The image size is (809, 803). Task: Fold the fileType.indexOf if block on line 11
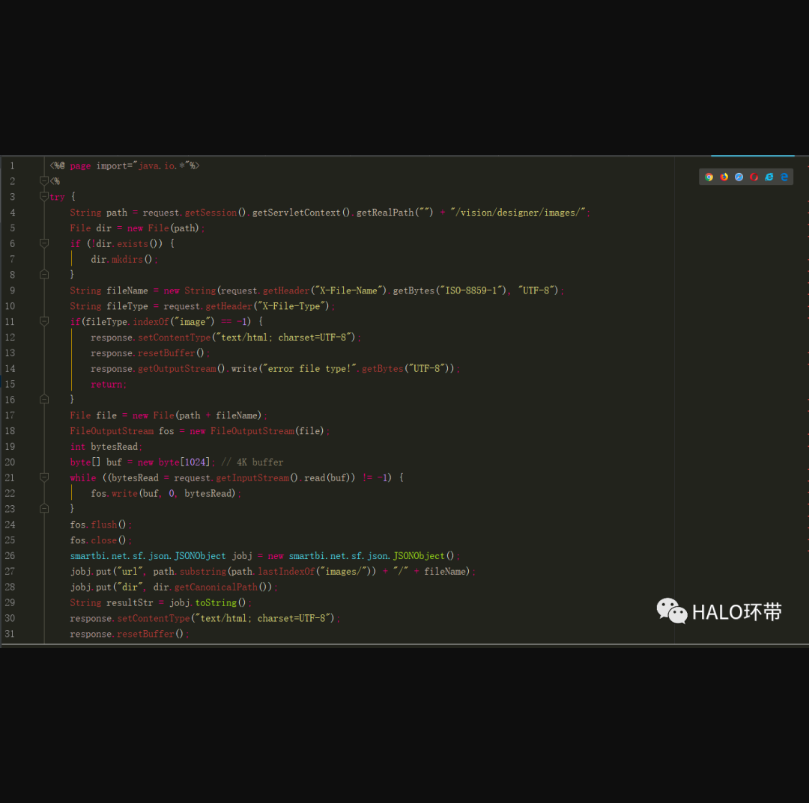click(x=44, y=321)
